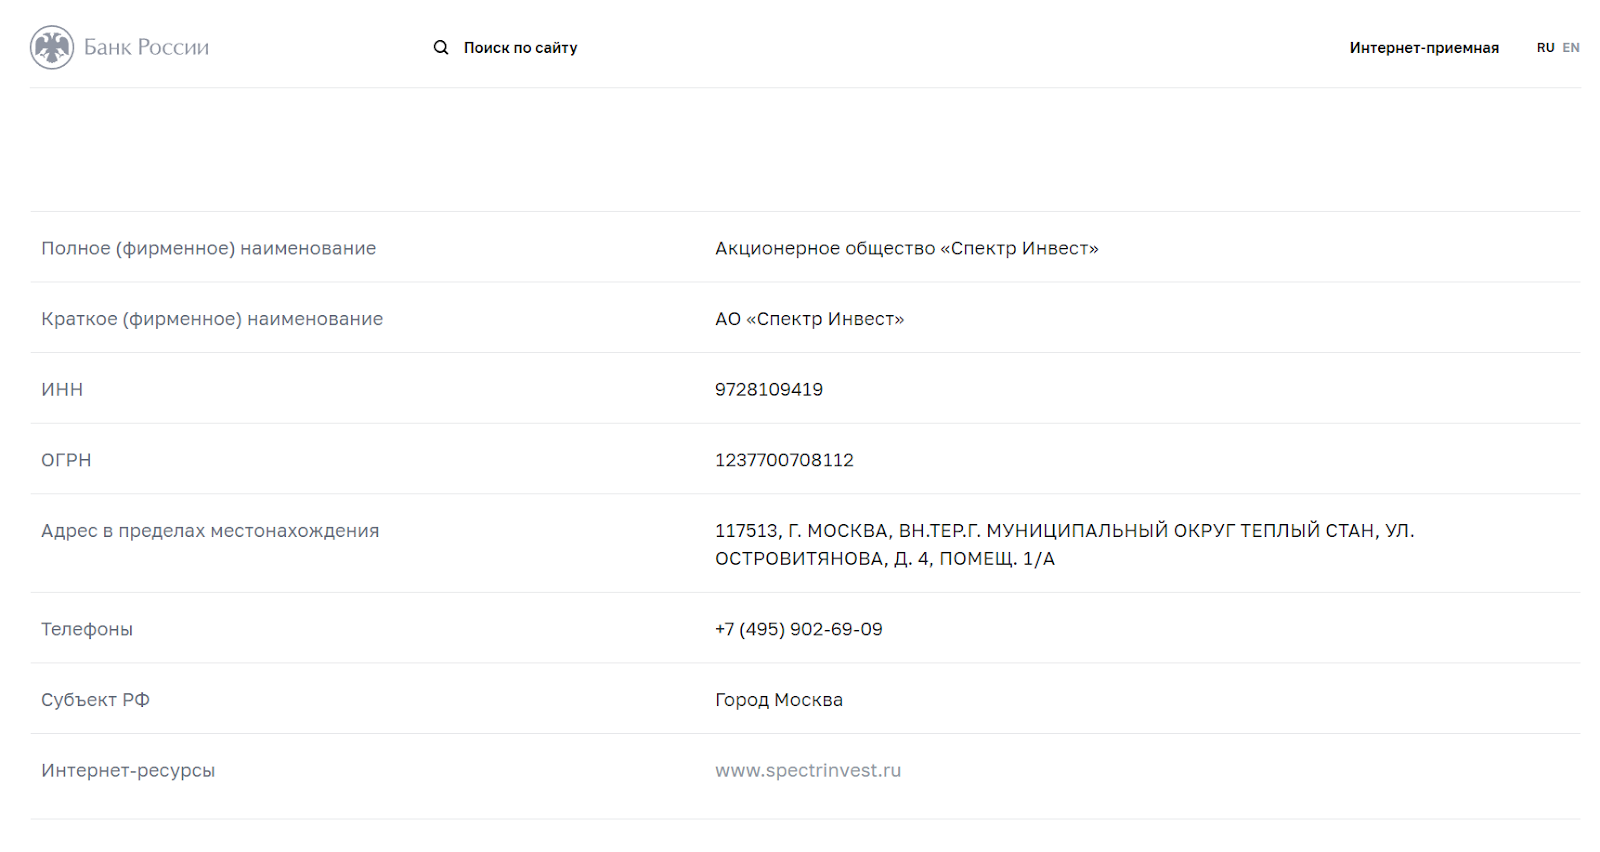Screen dimensions: 1600x852
Task: Click the short name value АО «Спектр Инвест»
Action: [x=809, y=319]
